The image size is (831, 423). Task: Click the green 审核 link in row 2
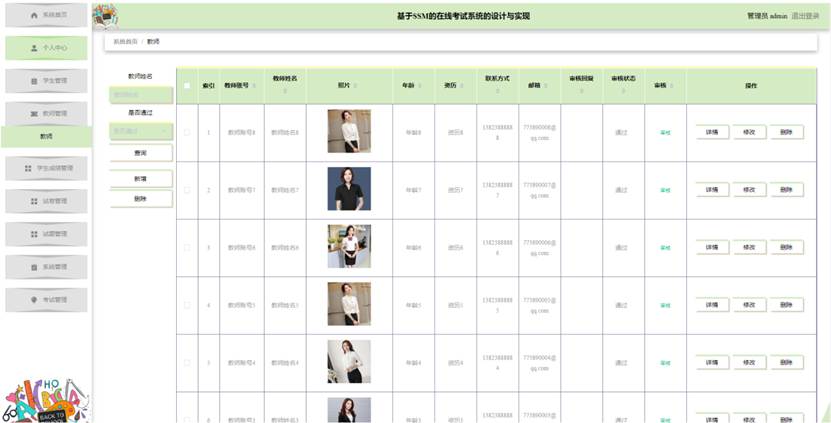pos(665,190)
